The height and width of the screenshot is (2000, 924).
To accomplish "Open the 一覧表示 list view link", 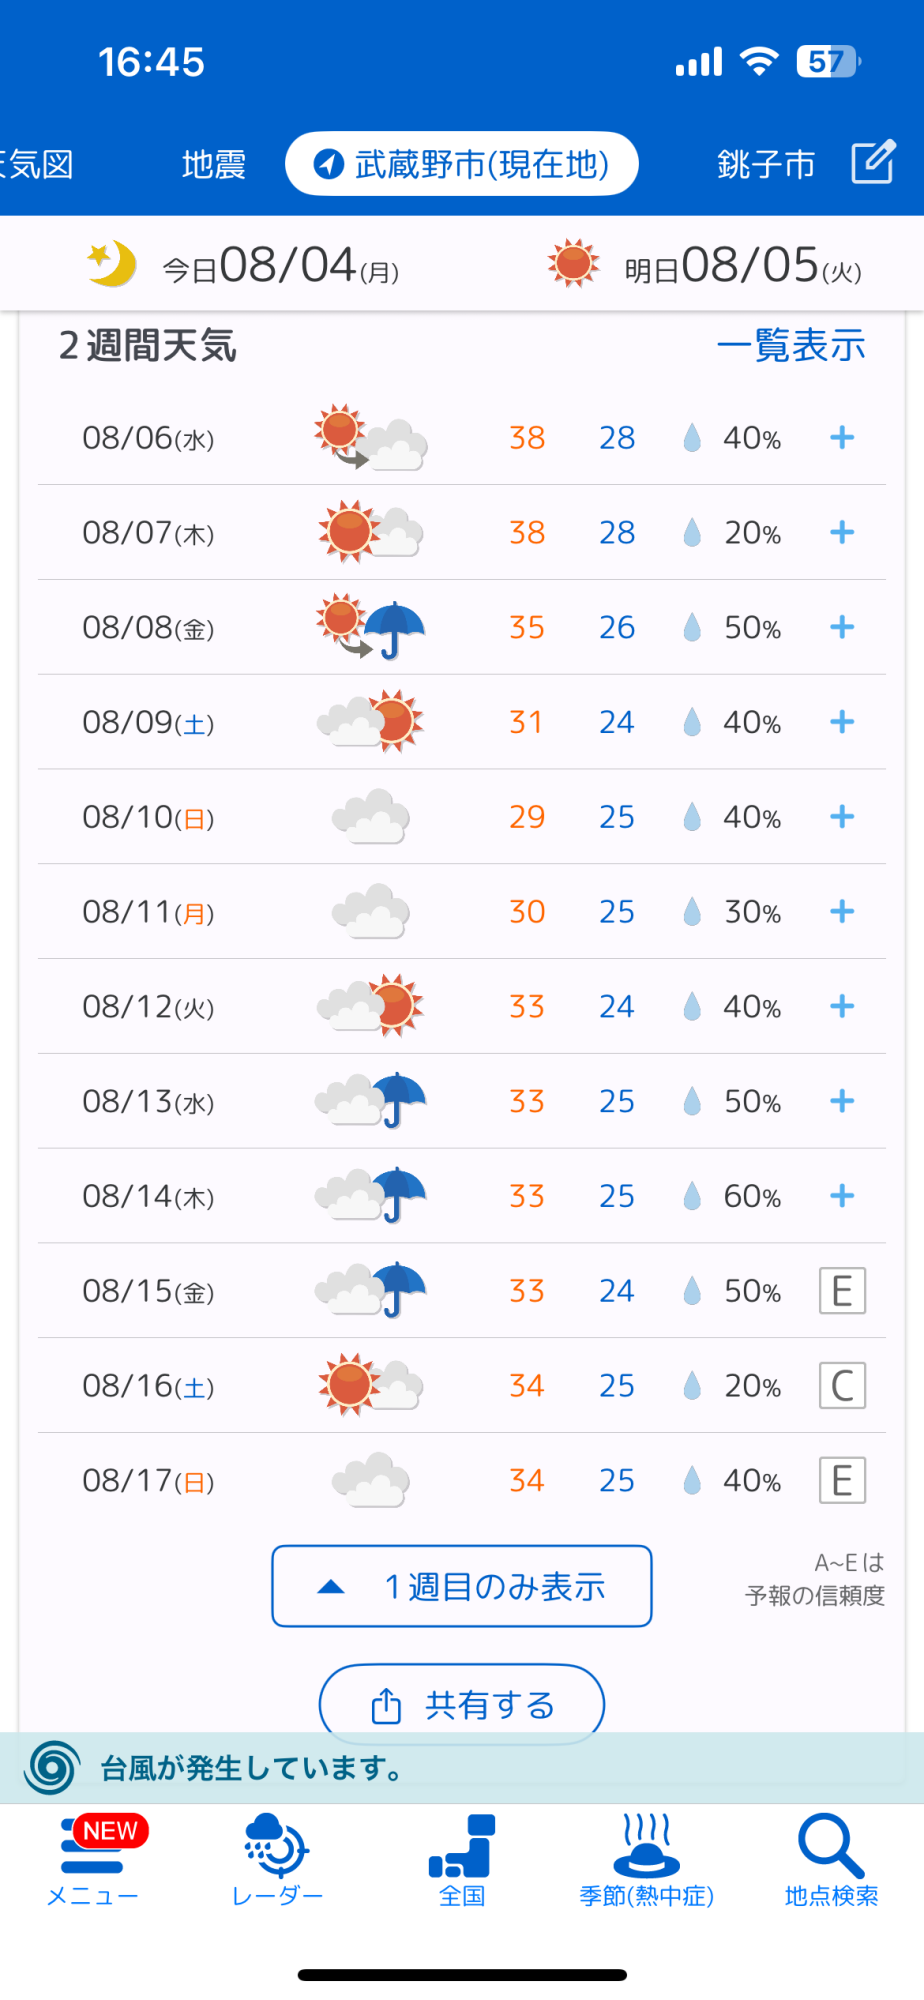I will (x=791, y=346).
